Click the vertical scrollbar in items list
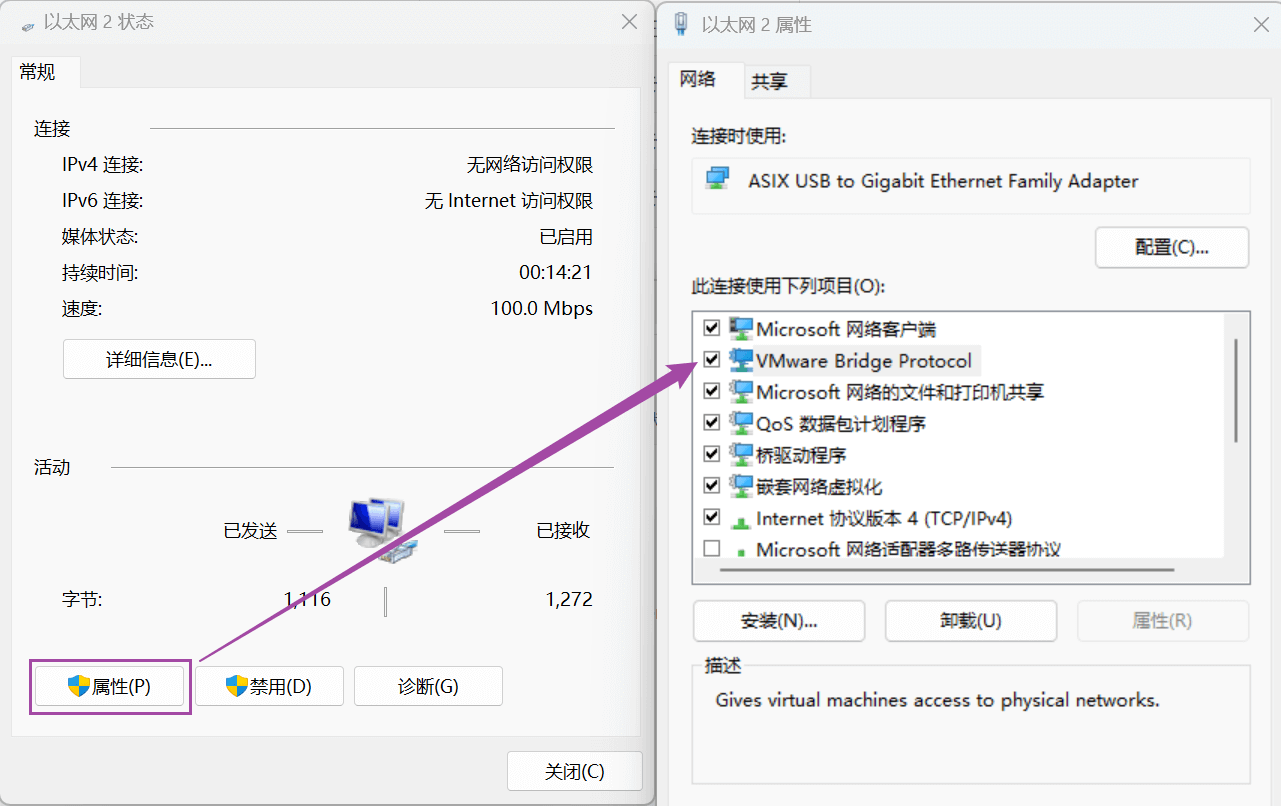1281x806 pixels. coord(1236,390)
